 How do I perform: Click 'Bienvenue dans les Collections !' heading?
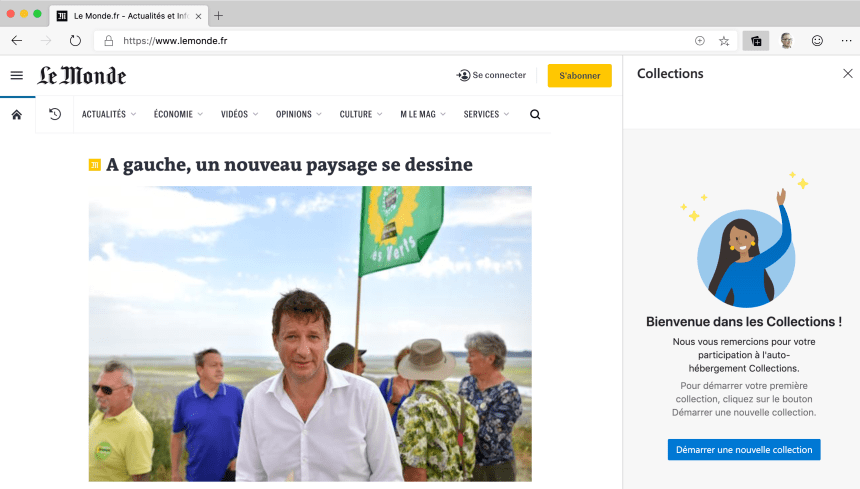click(x=744, y=322)
